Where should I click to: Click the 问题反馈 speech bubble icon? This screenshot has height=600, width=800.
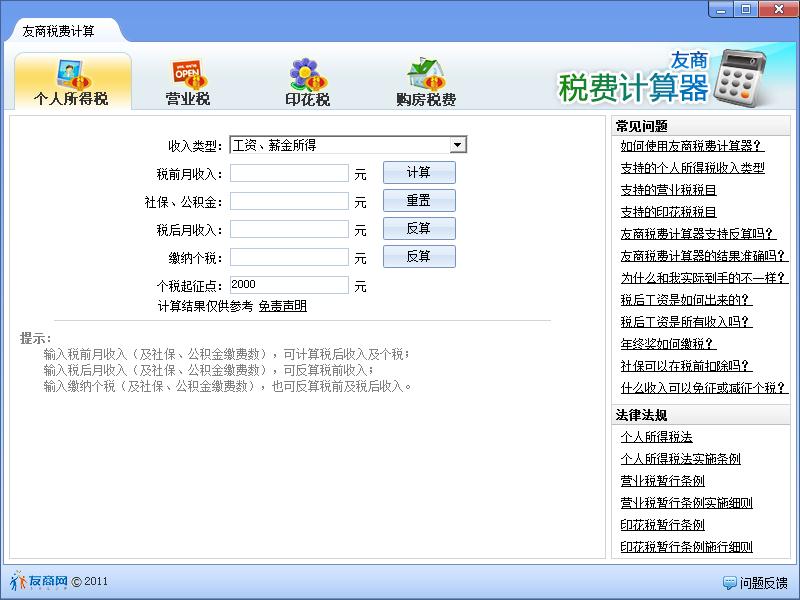[729, 581]
